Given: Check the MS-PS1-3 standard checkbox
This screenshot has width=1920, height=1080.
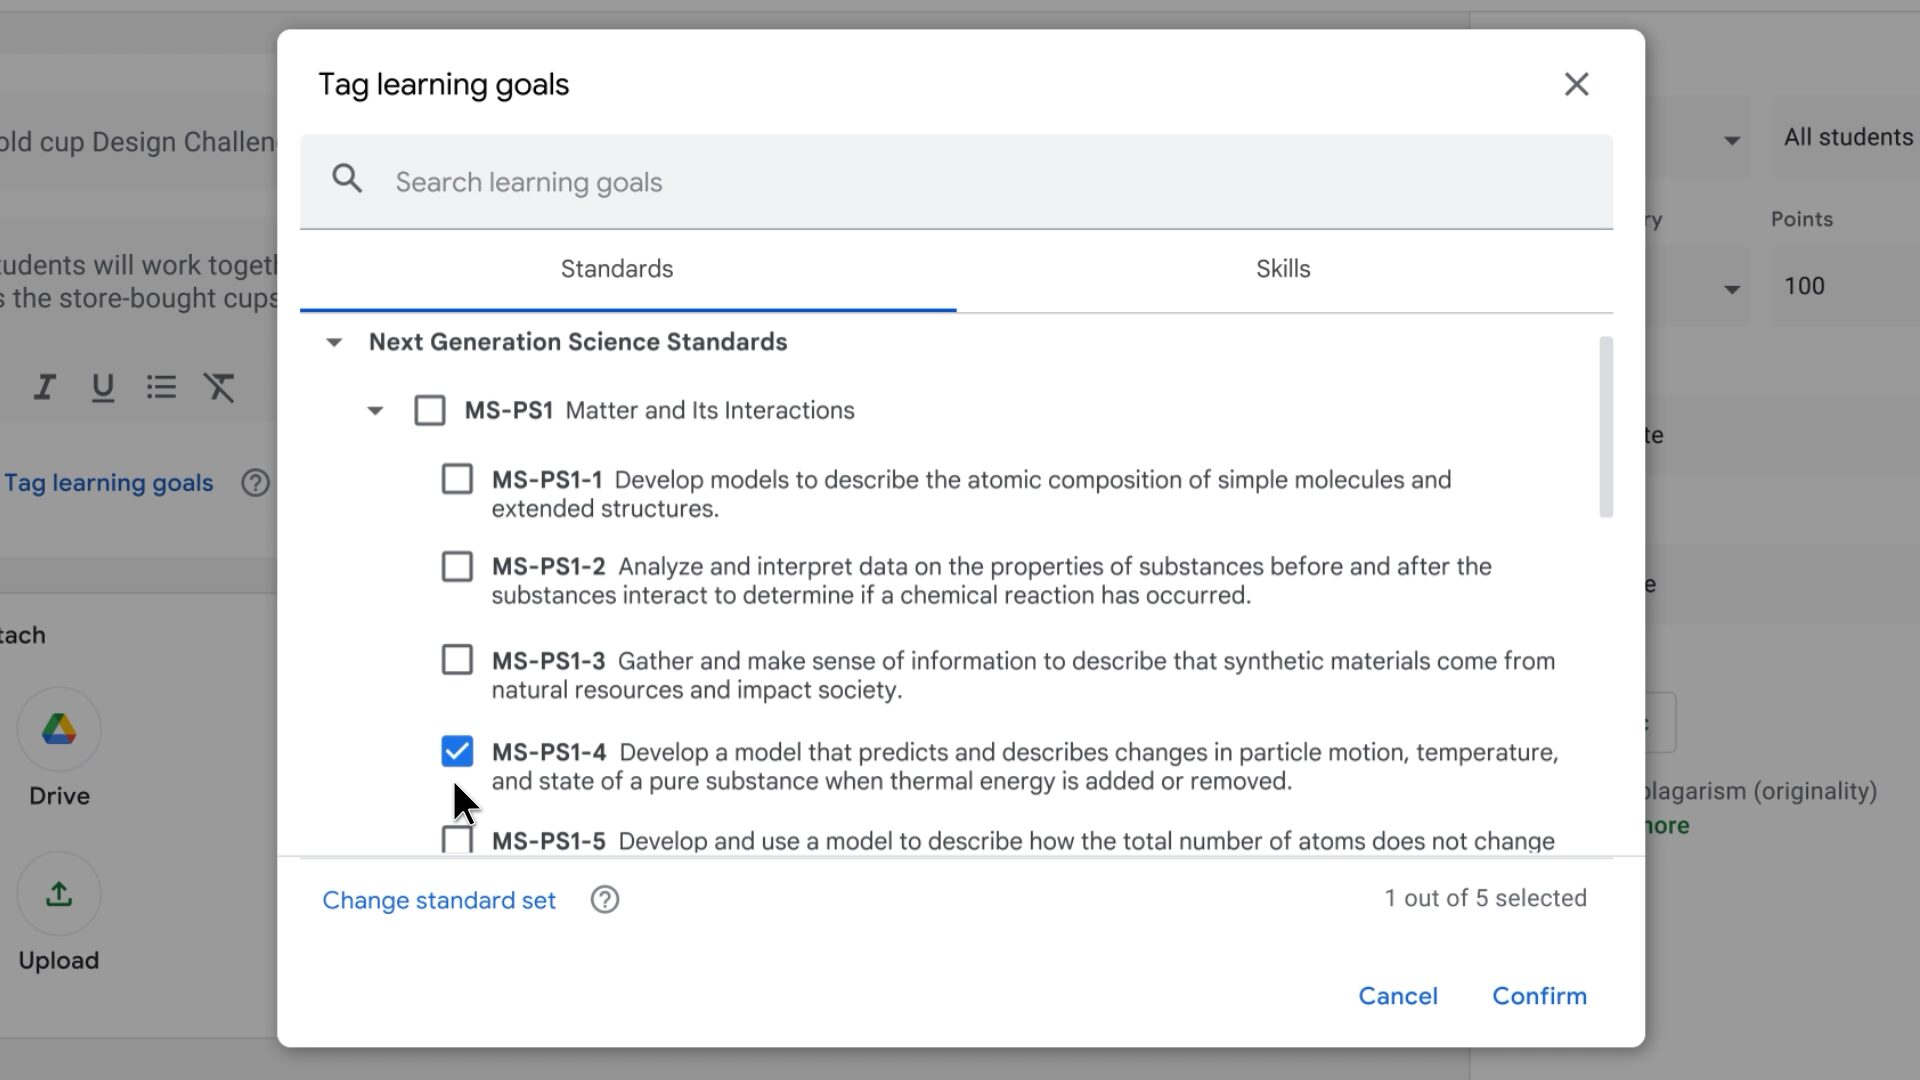Looking at the screenshot, I should (x=457, y=660).
